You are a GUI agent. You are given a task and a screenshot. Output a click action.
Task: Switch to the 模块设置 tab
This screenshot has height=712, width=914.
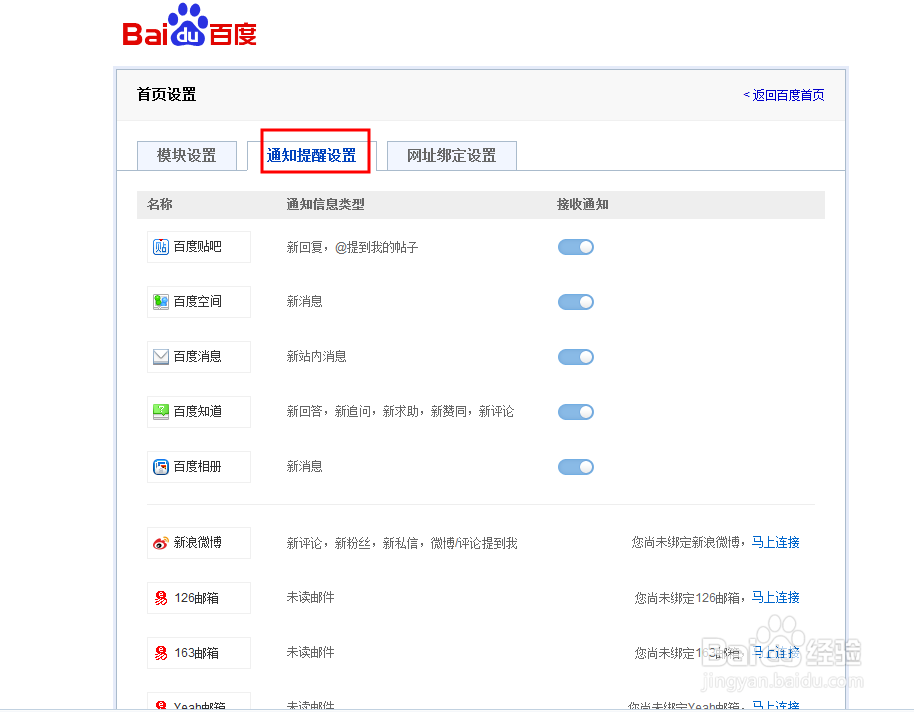tap(187, 156)
